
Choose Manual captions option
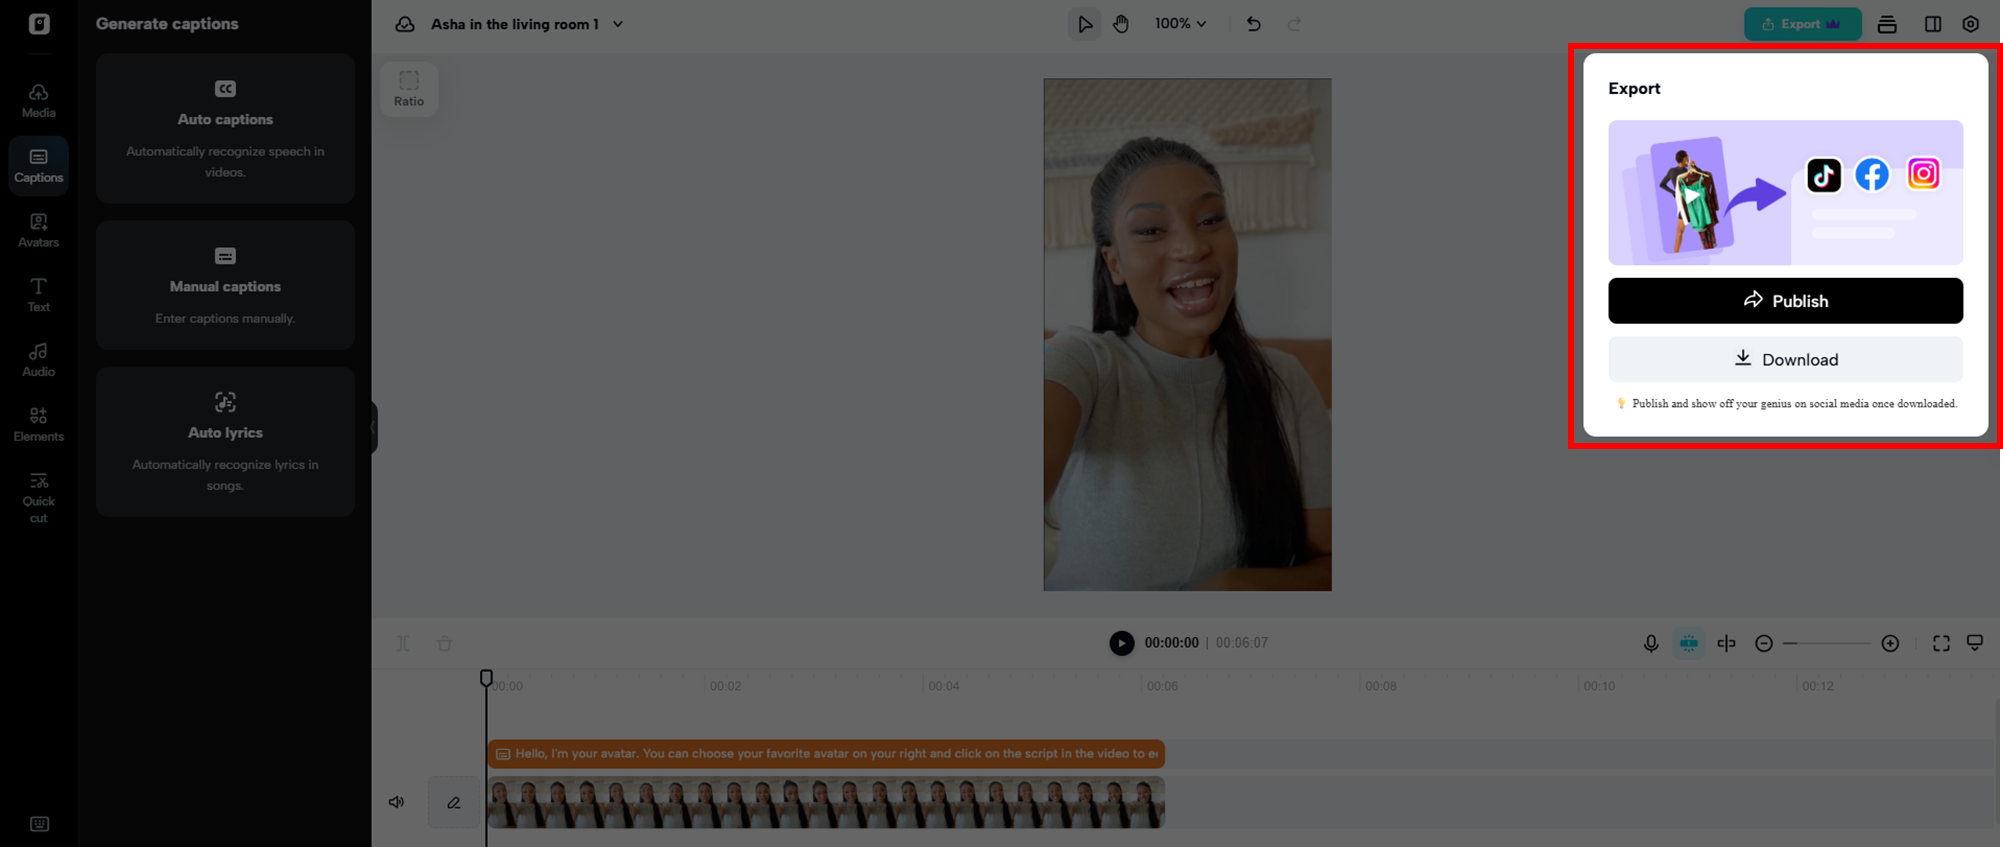[x=225, y=285]
